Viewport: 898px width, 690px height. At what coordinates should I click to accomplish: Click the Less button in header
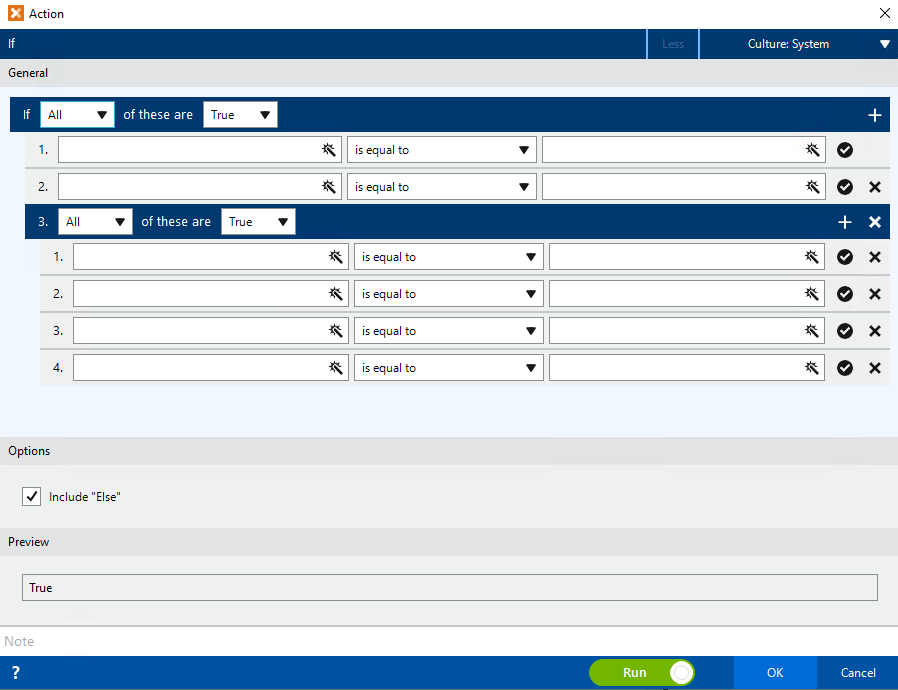(x=673, y=44)
